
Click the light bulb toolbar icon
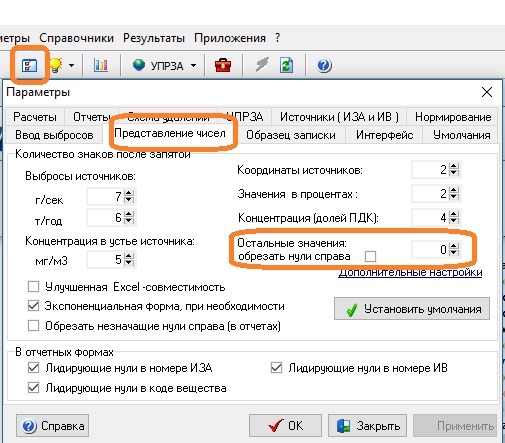(56, 65)
